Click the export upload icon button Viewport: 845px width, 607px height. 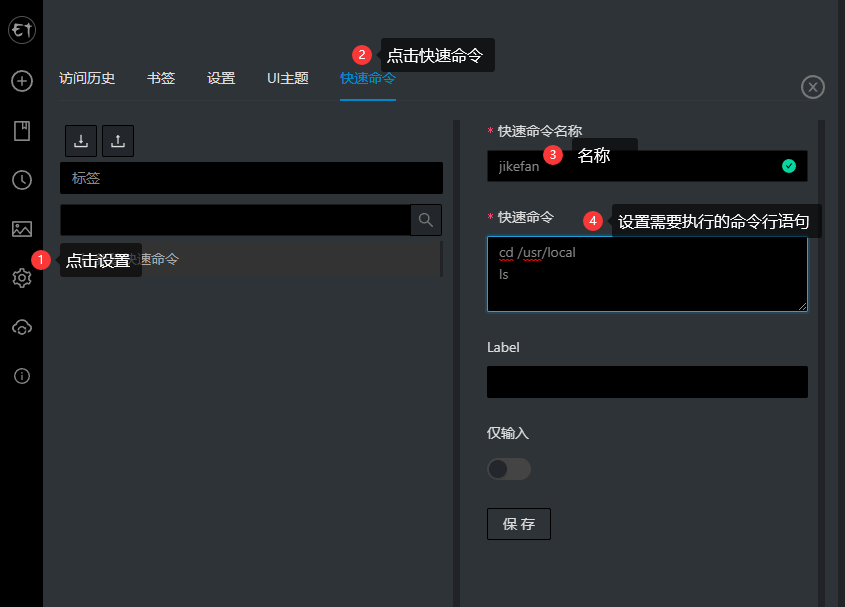click(x=118, y=141)
